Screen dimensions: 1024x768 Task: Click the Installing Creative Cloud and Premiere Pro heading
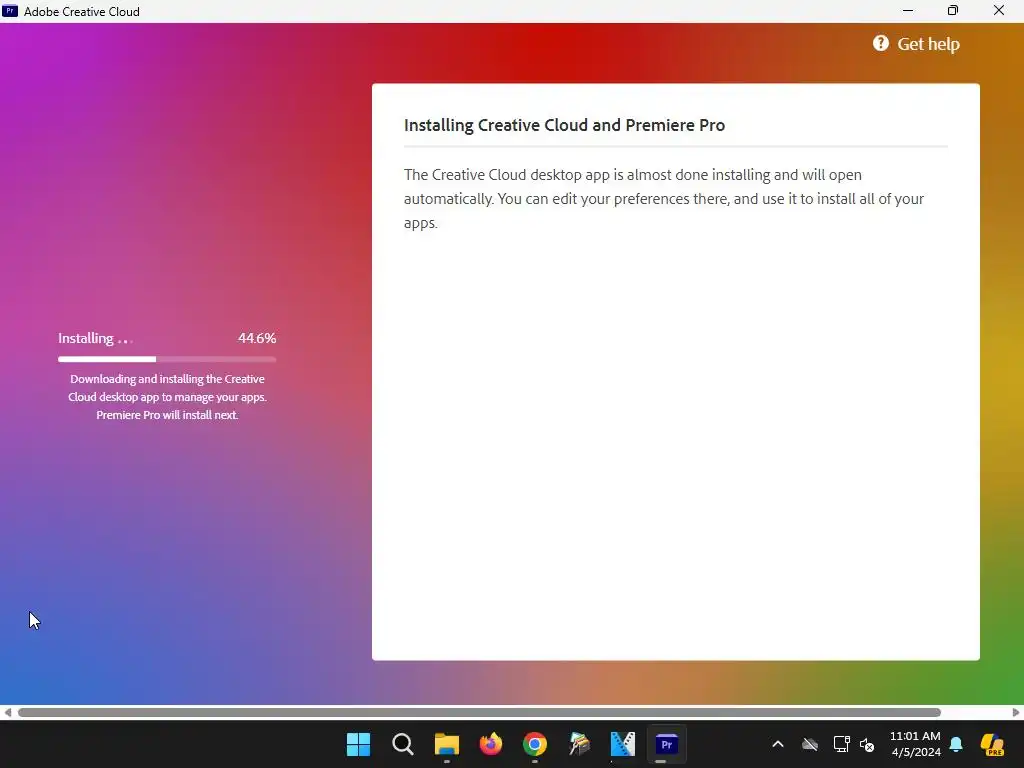(564, 125)
